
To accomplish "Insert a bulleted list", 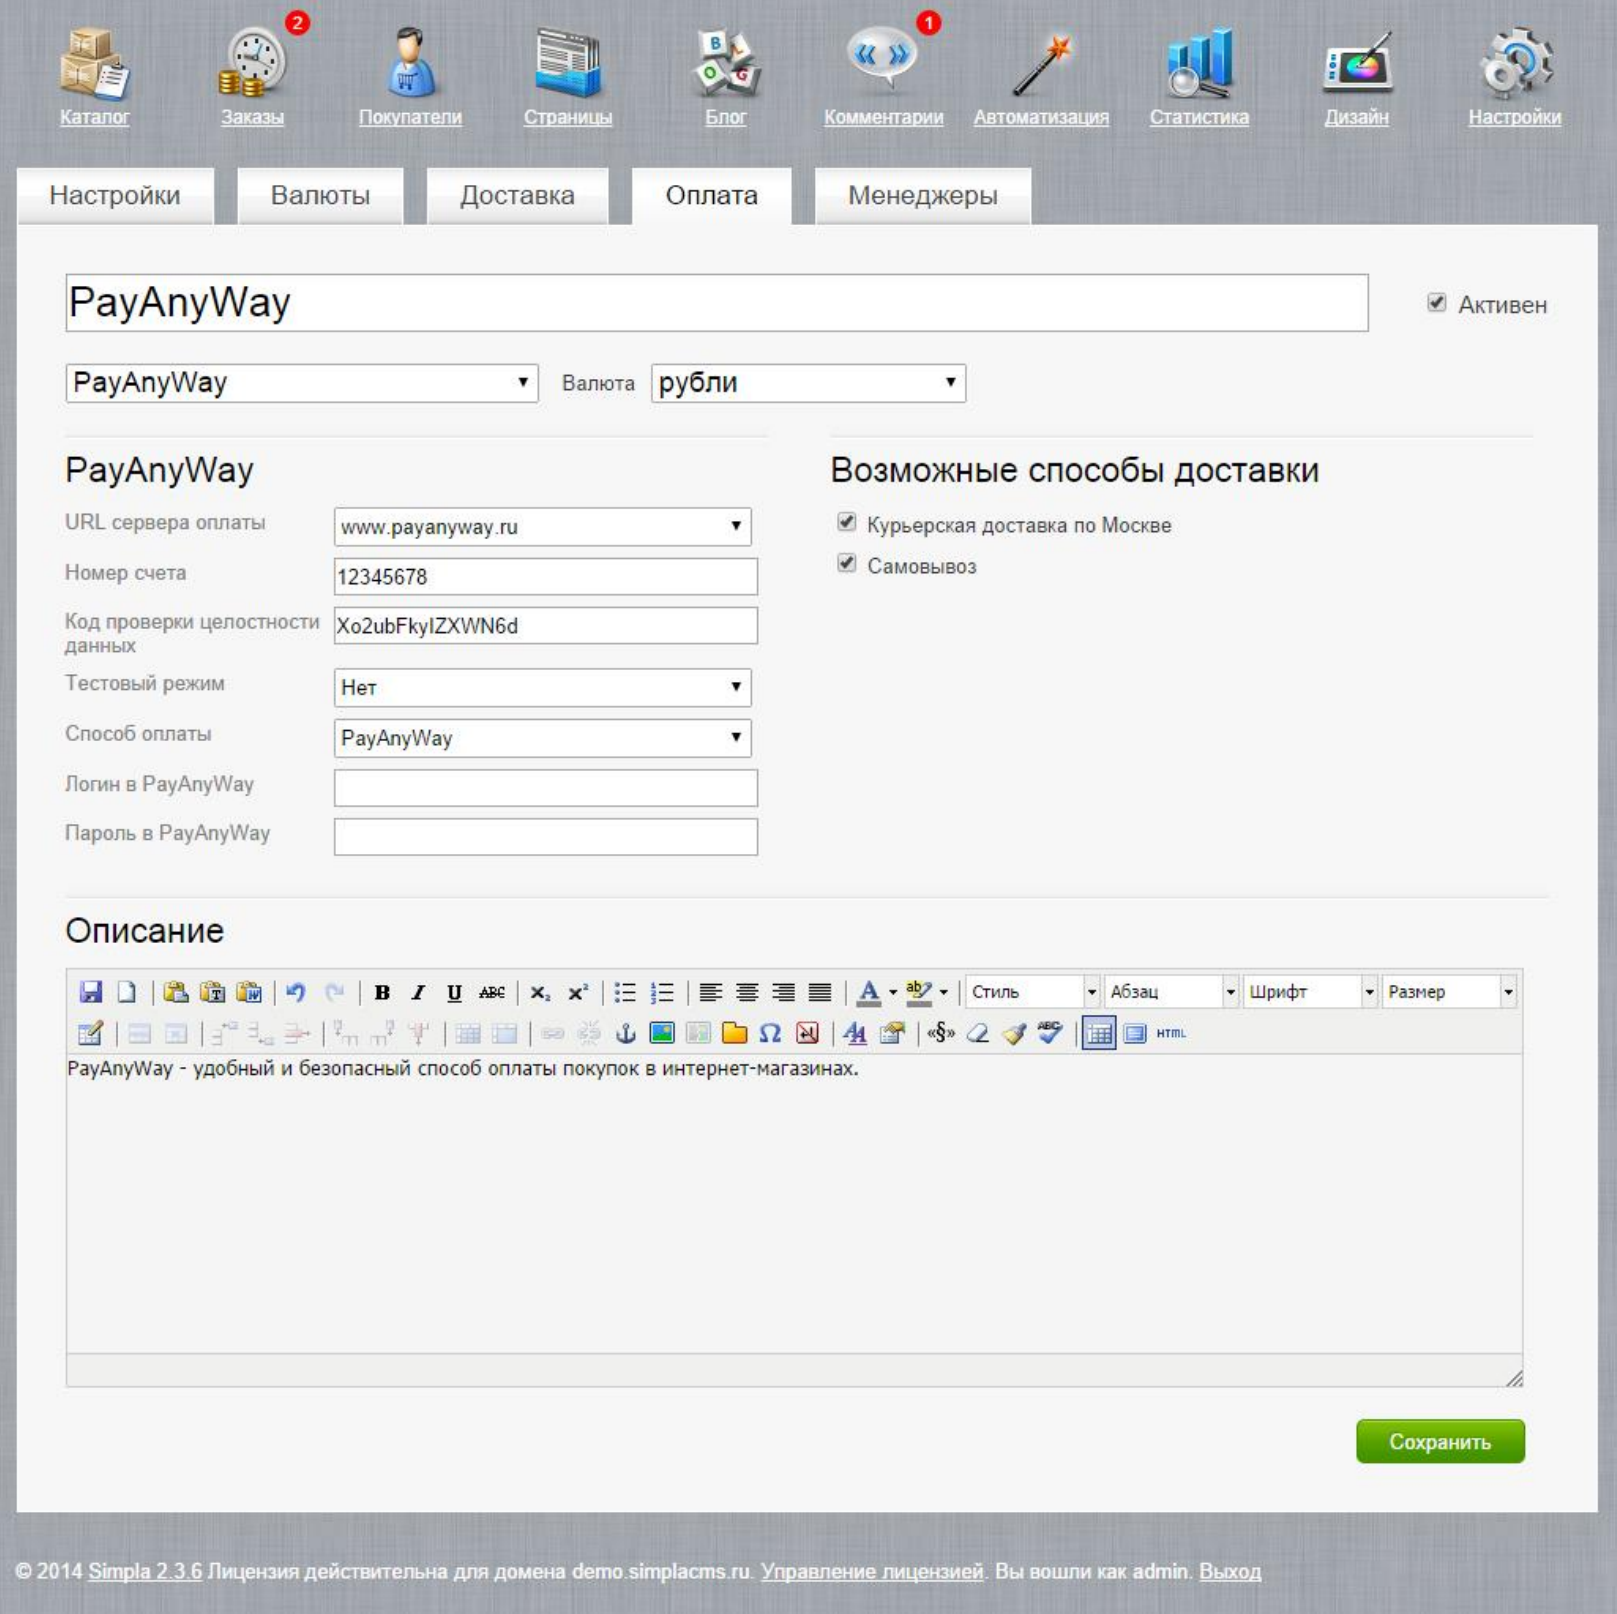I will pyautogui.click(x=625, y=992).
